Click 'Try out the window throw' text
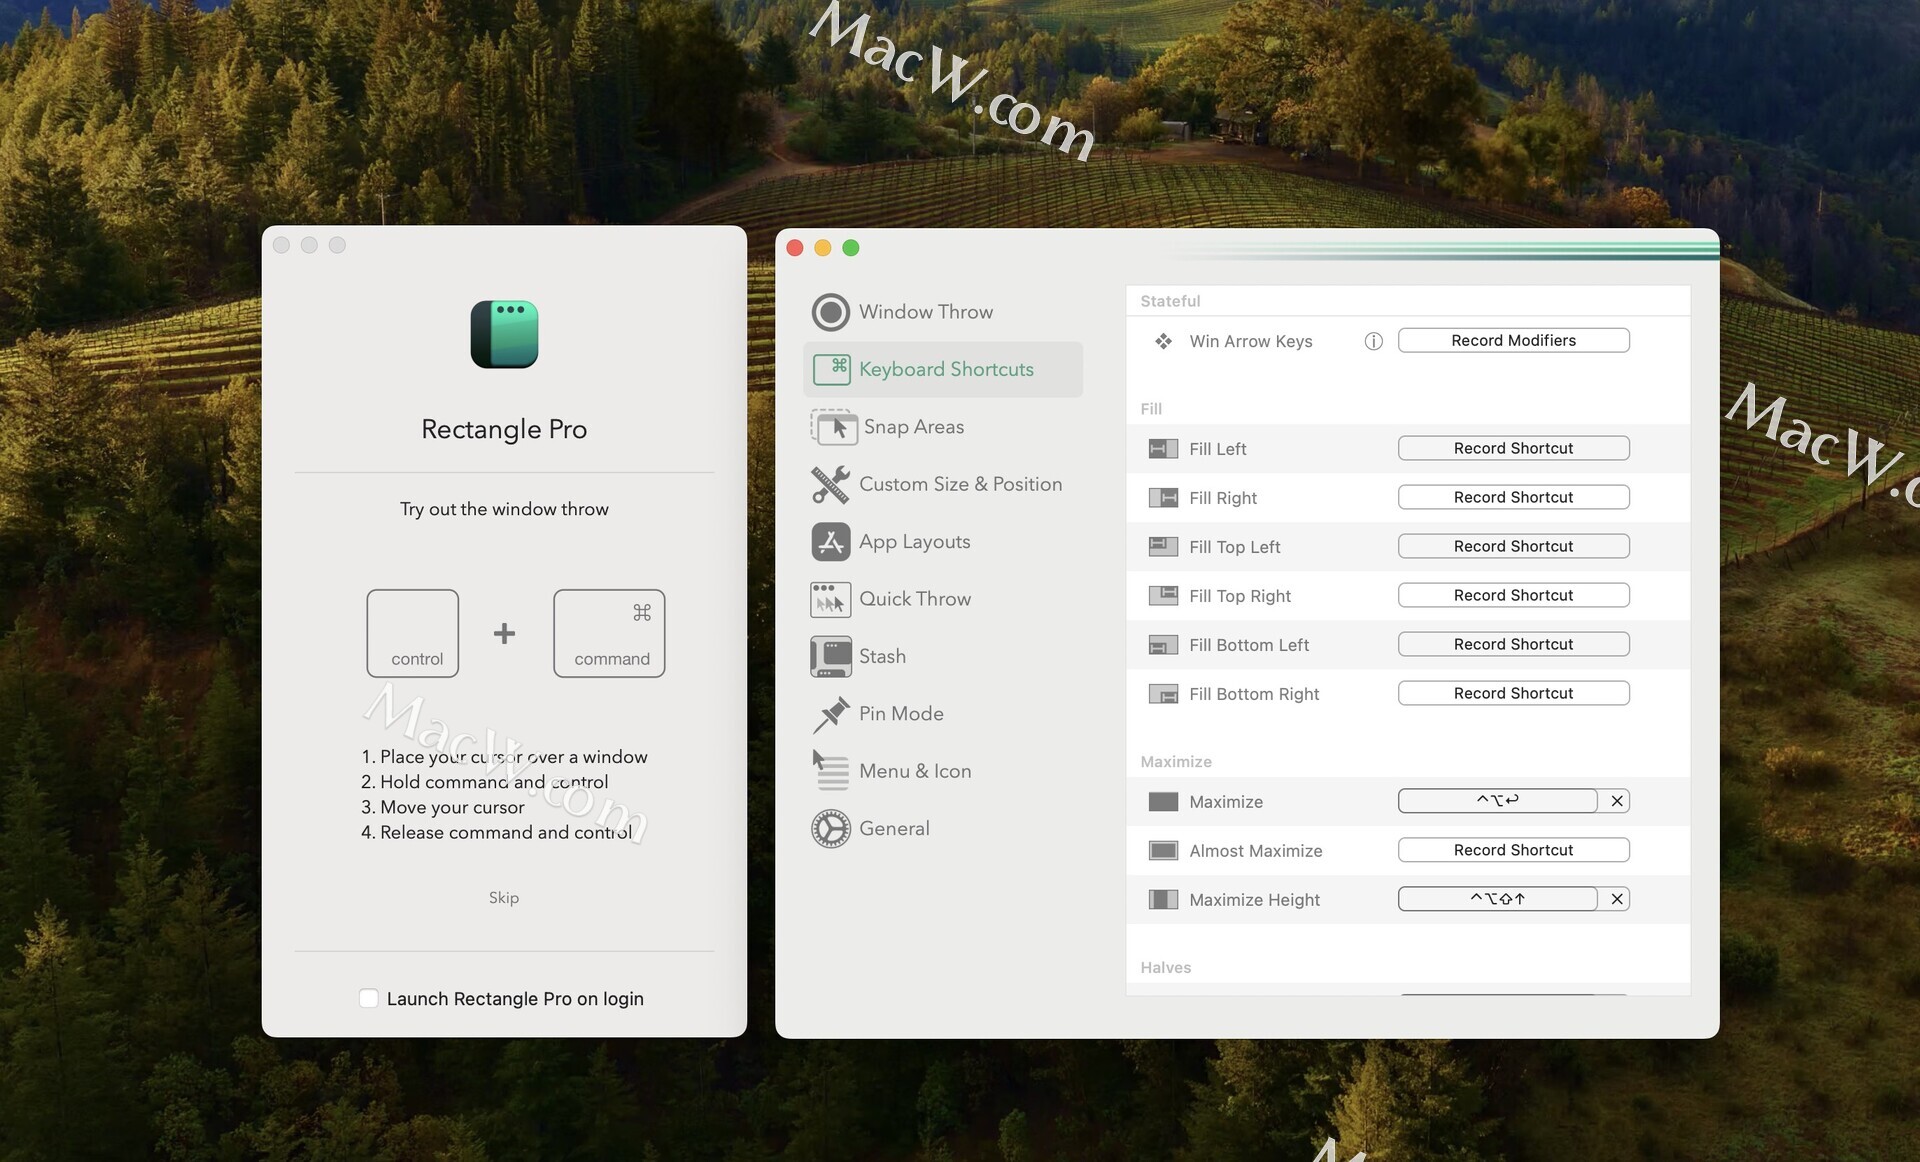Image resolution: width=1920 pixels, height=1162 pixels. point(504,509)
